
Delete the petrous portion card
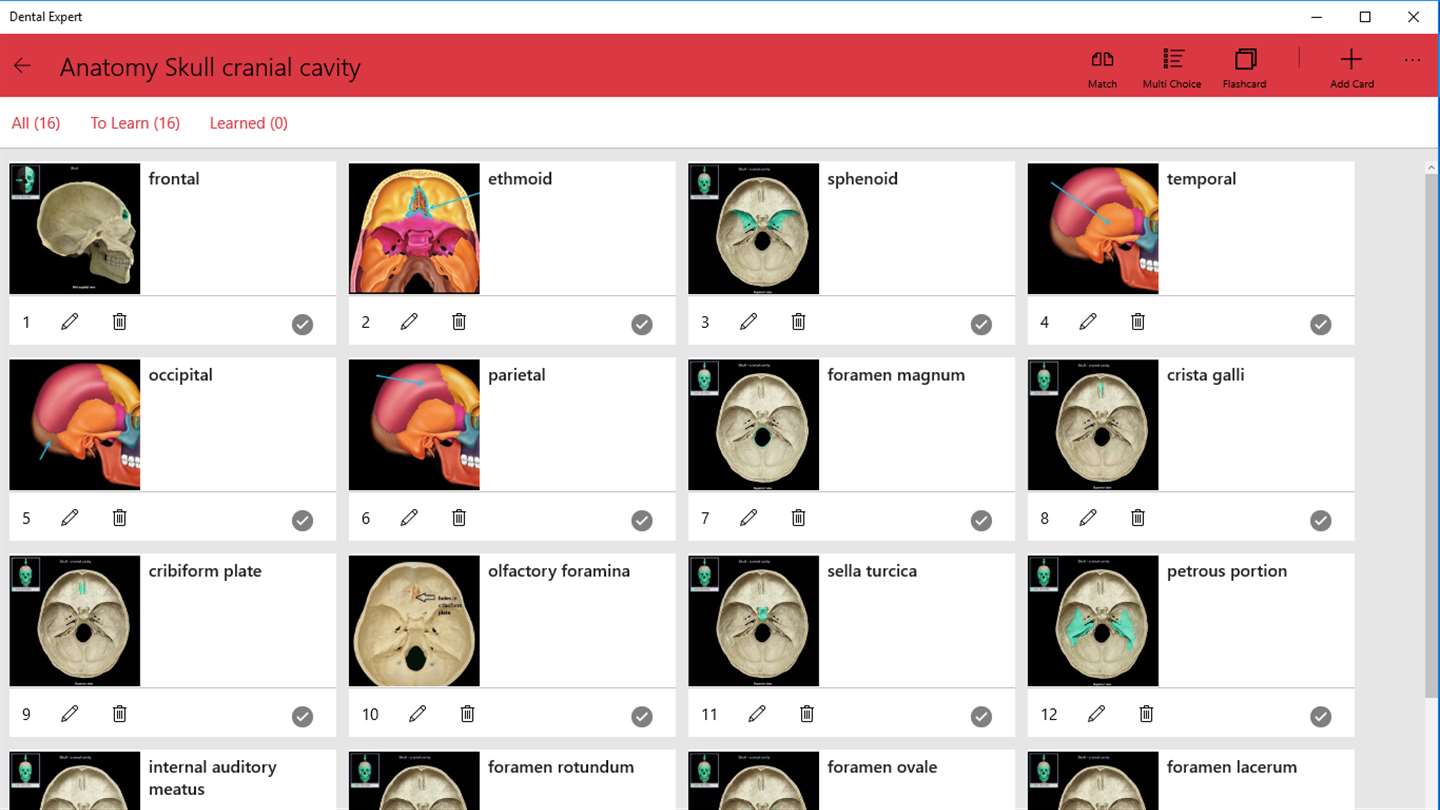pos(1147,714)
